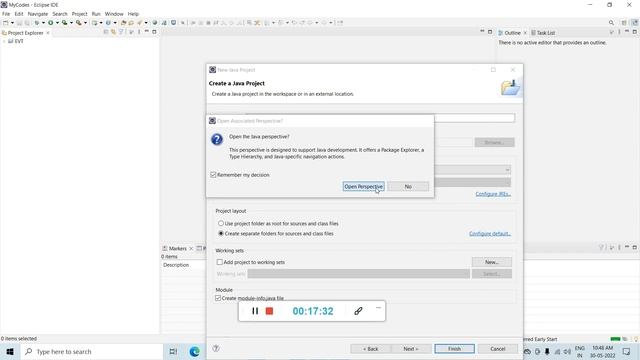Open Windows Start menu
The image size is (640, 360).
(10, 351)
